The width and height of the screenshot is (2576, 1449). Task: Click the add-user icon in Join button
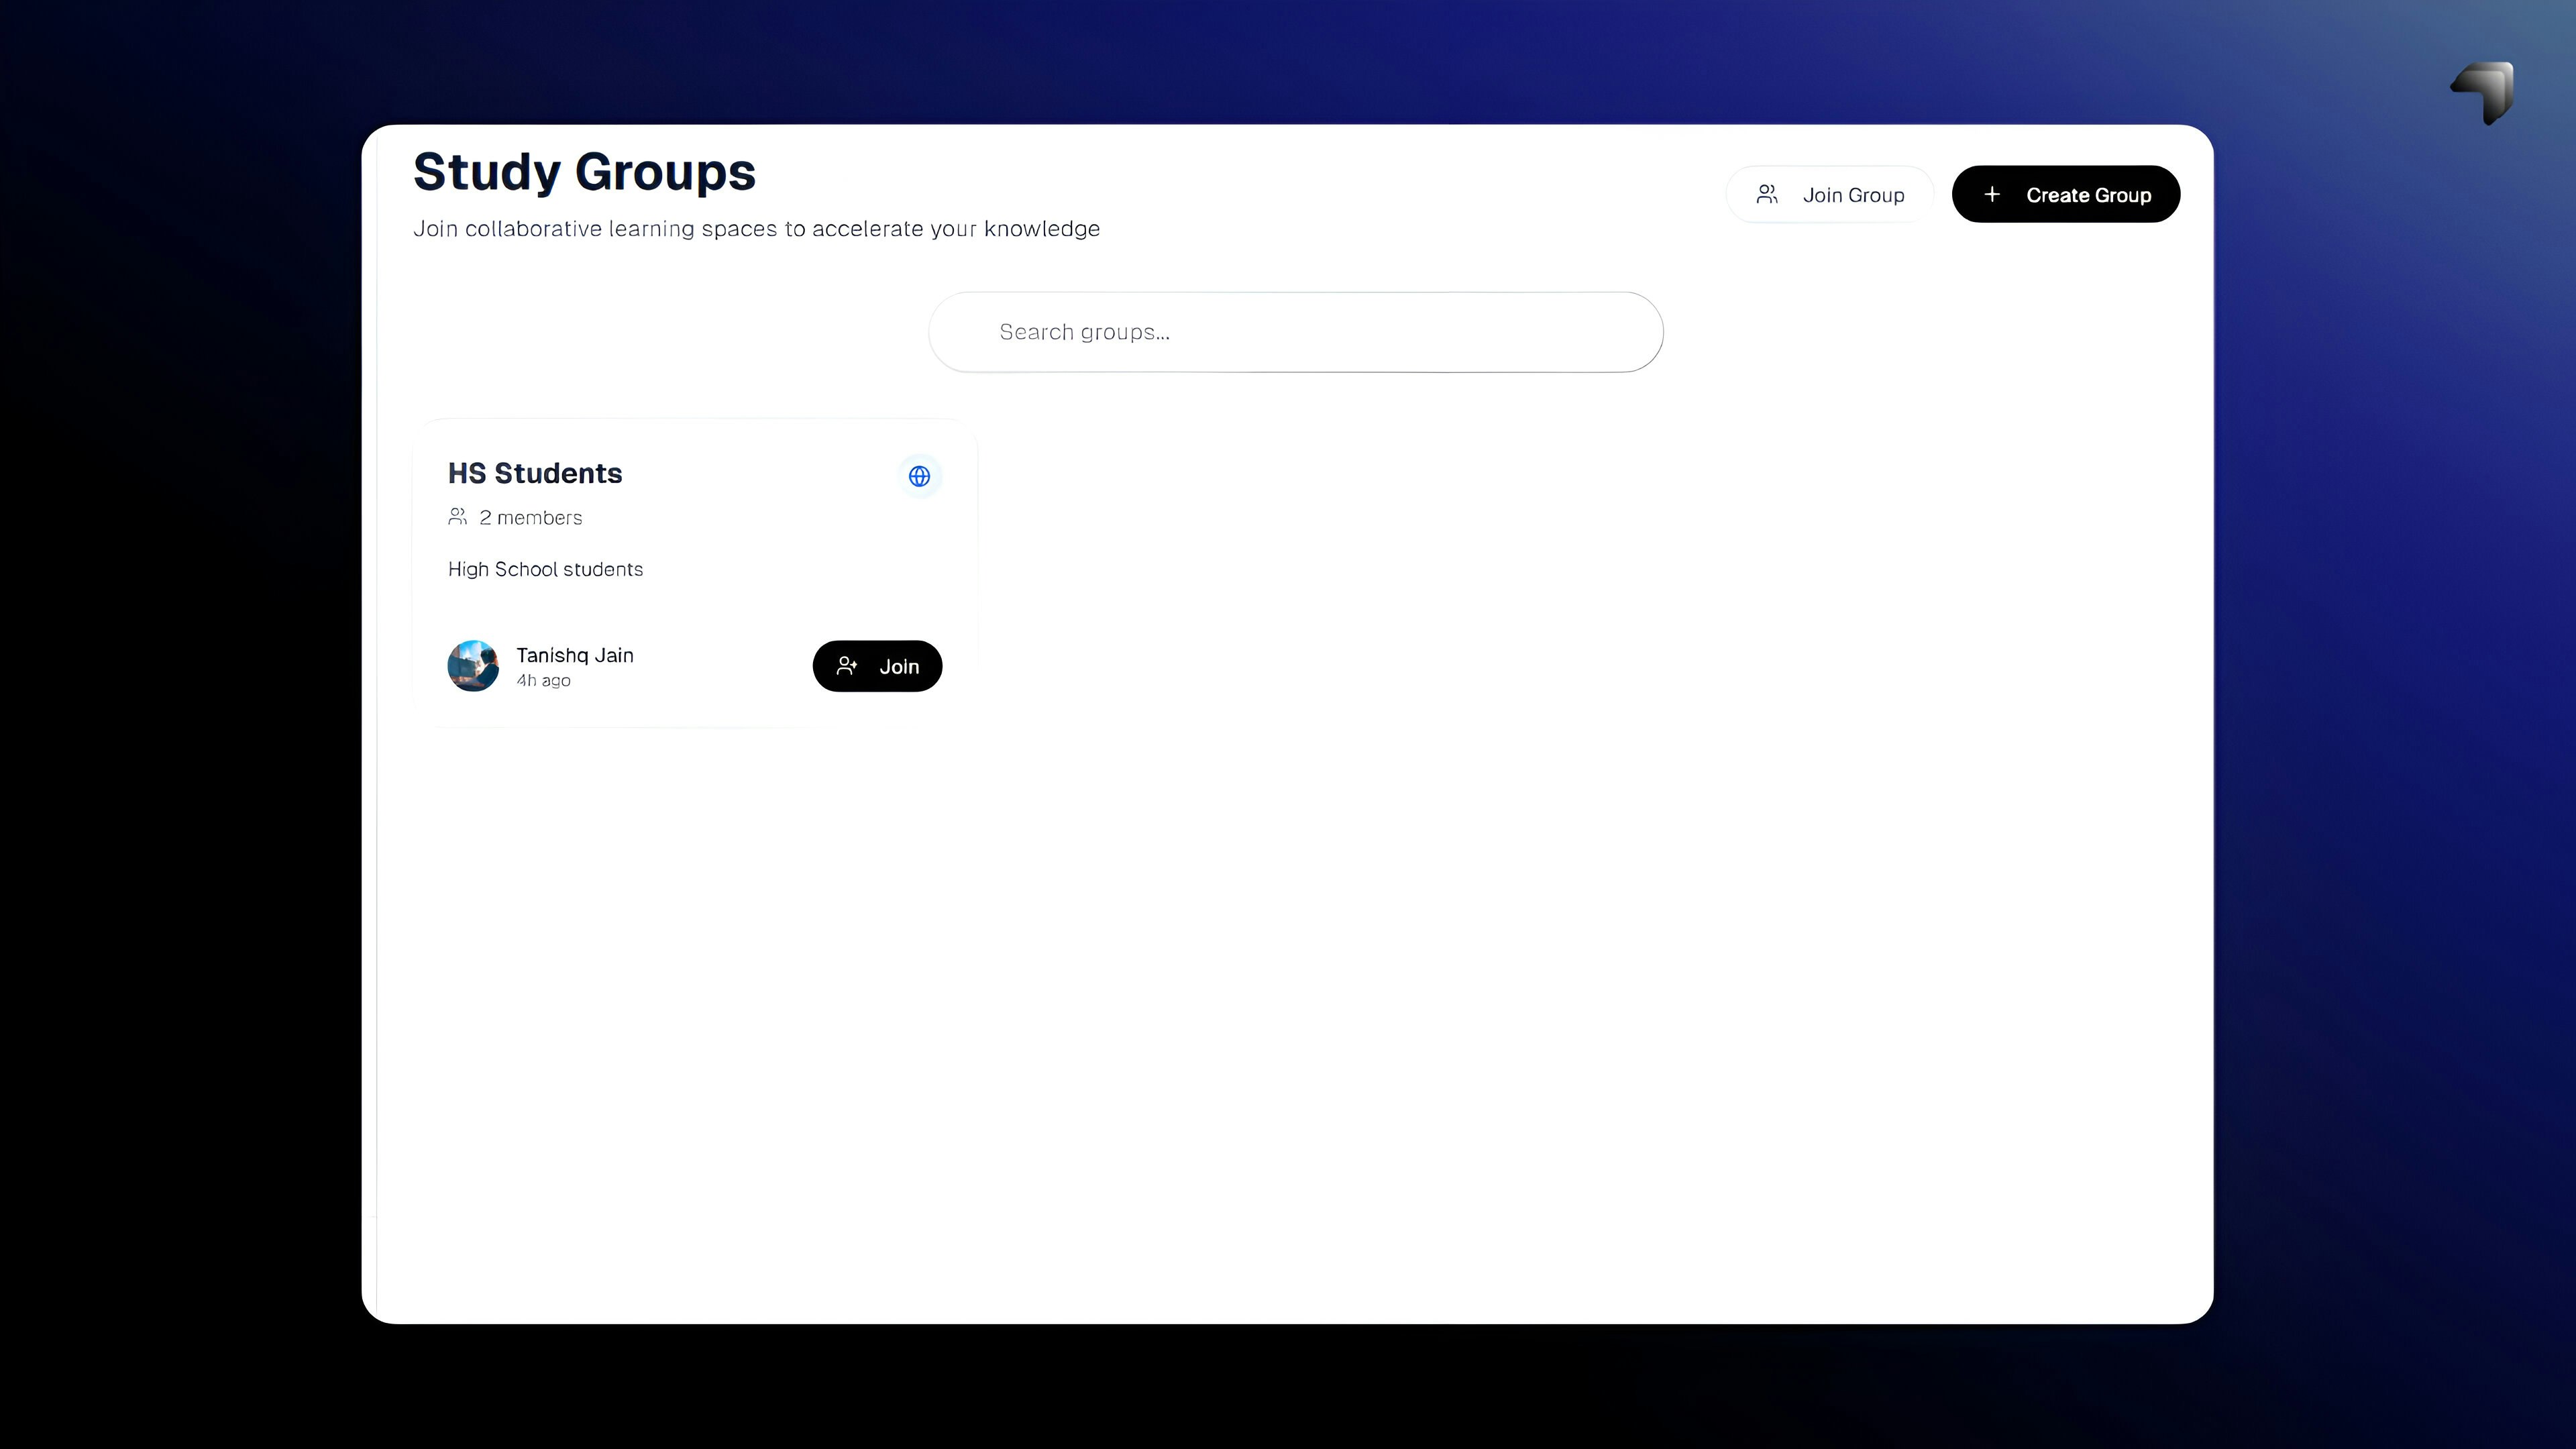847,666
